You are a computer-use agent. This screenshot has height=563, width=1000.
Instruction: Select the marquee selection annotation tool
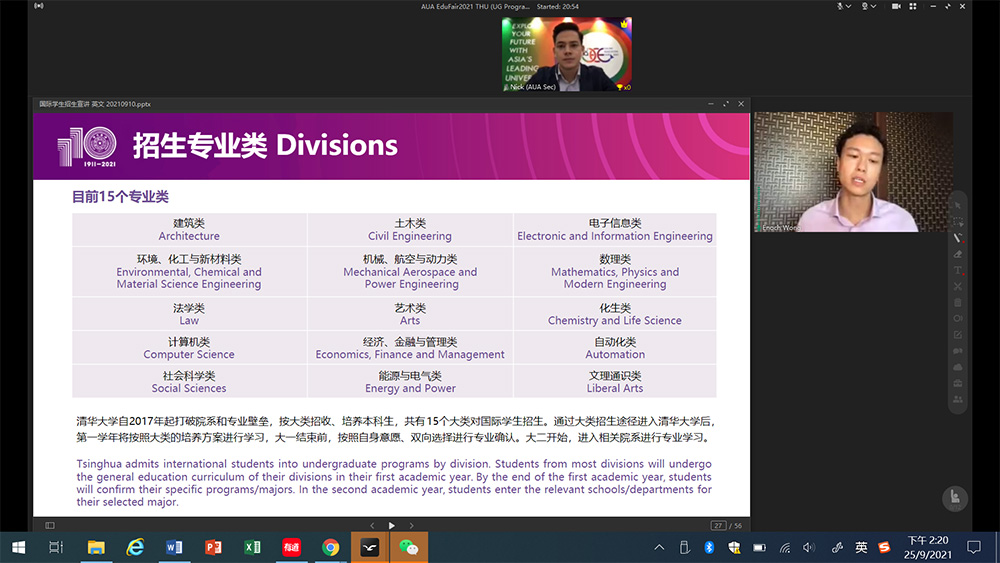click(x=958, y=222)
